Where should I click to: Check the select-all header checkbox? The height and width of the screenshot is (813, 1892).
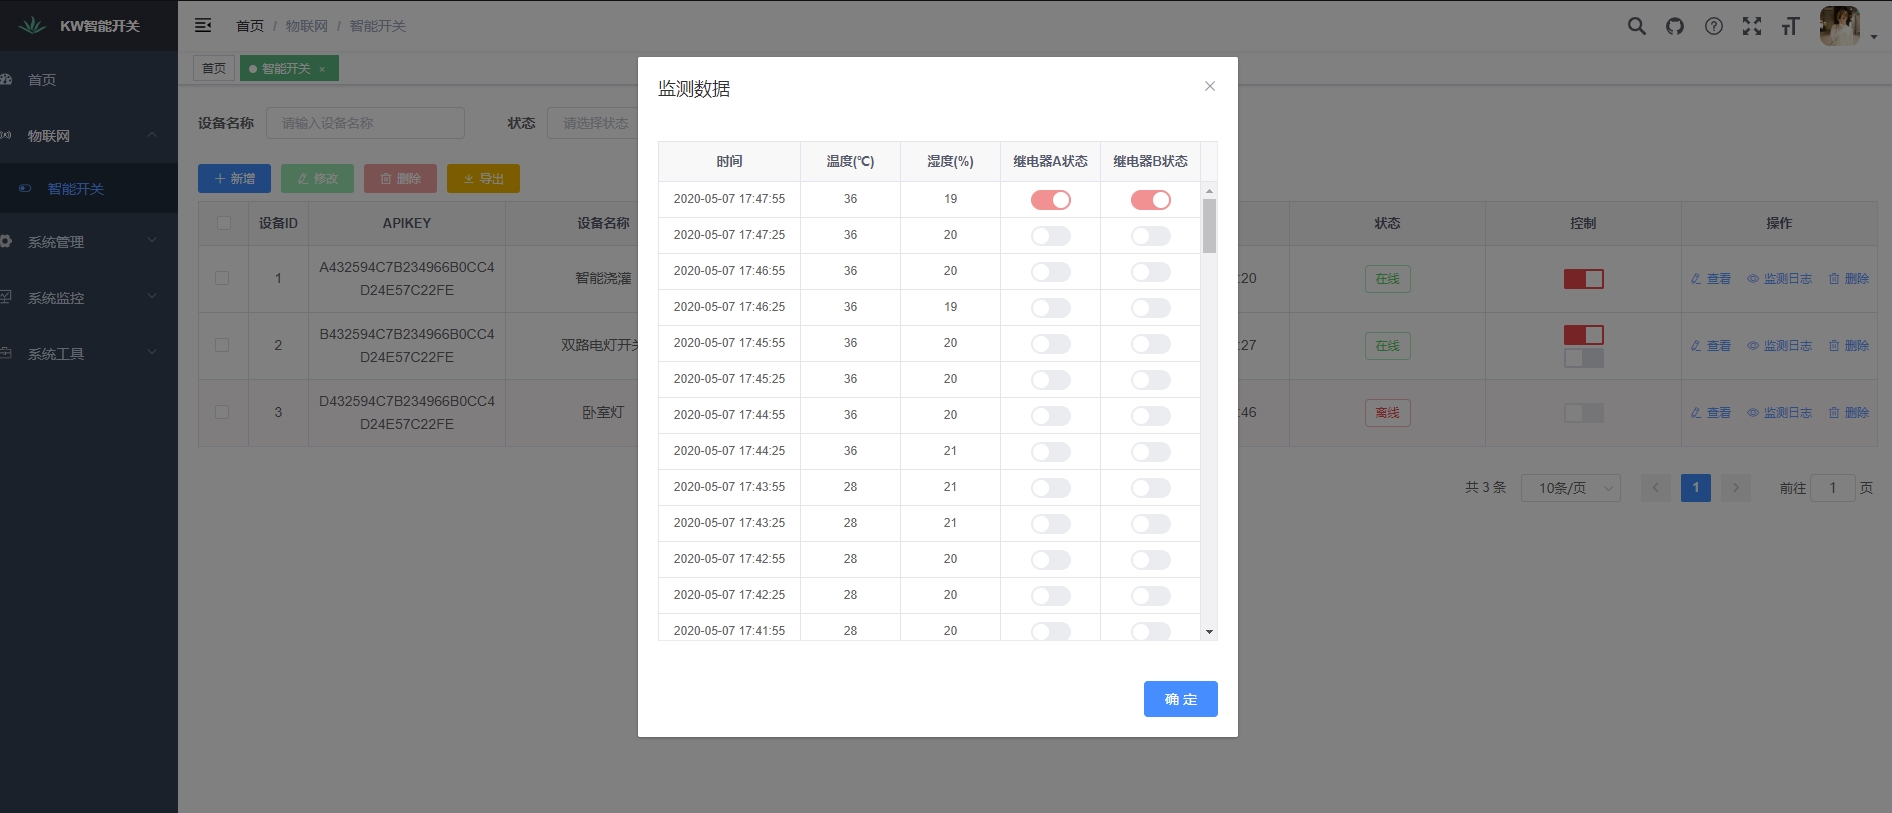(x=224, y=223)
